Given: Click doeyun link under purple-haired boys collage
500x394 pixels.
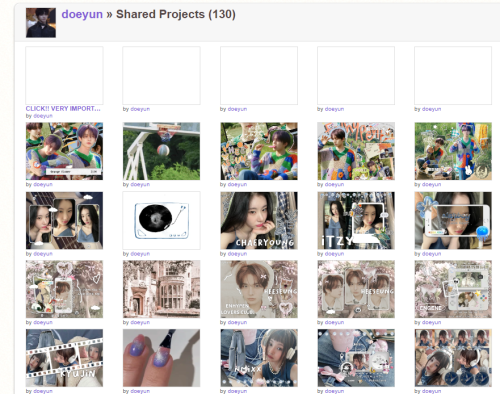Looking at the screenshot, I should tap(43, 184).
